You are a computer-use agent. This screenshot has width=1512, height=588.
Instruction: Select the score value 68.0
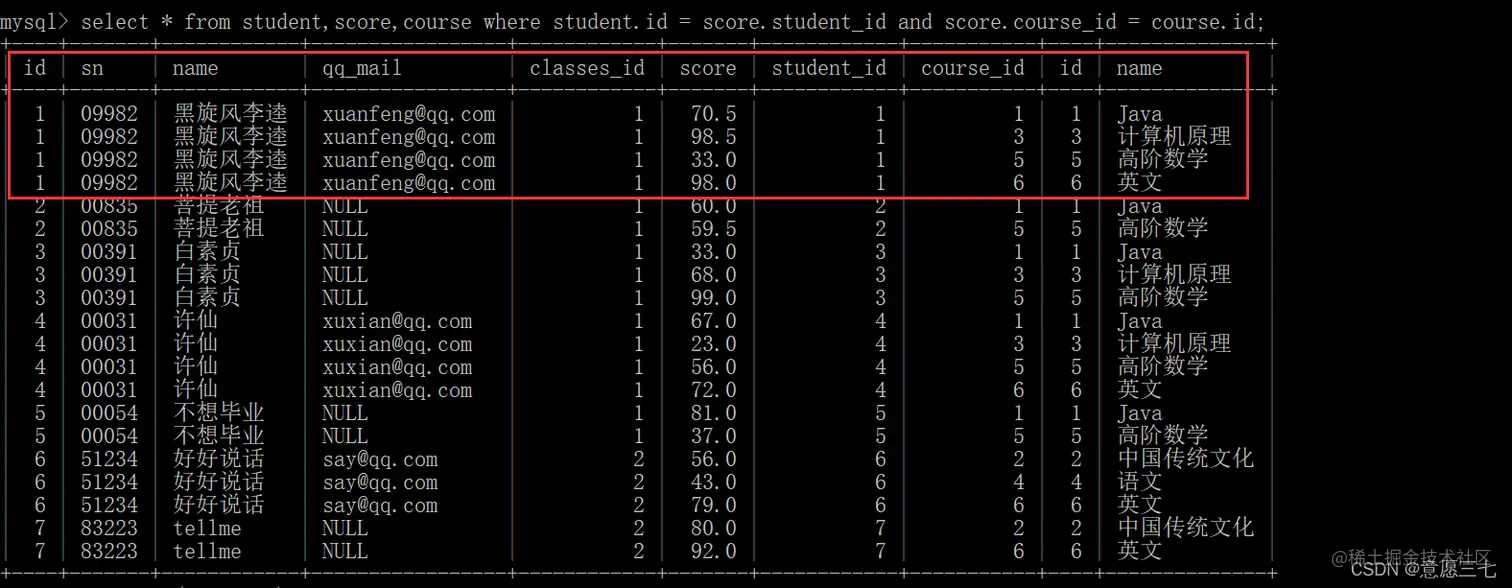pyautogui.click(x=714, y=275)
